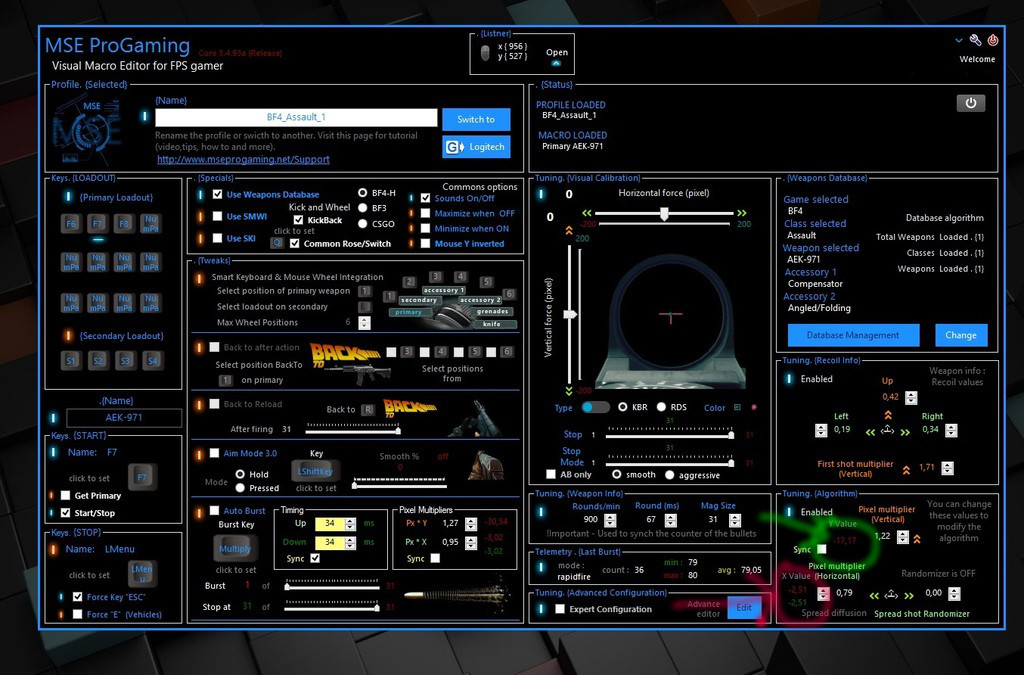Image resolution: width=1024 pixels, height=675 pixels.
Task: Click the Timing Up spinner arrows
Action: (350, 524)
